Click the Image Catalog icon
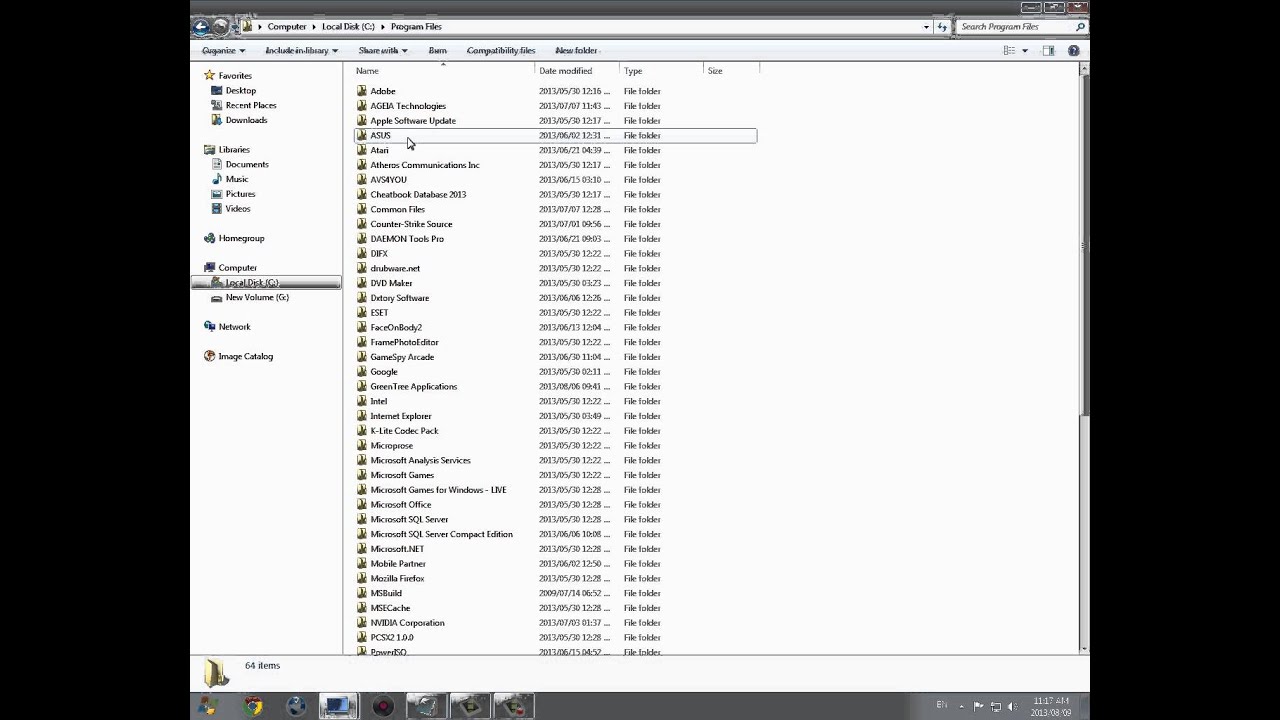 point(209,356)
